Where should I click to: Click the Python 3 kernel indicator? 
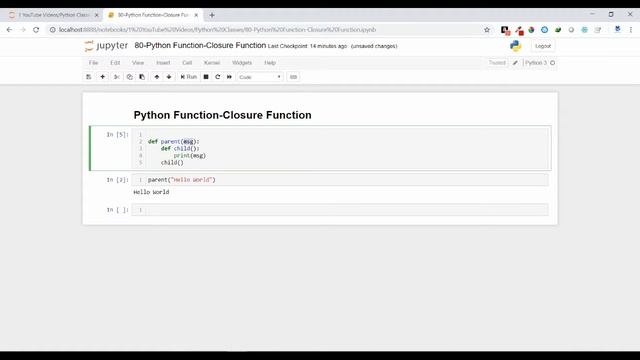536,63
